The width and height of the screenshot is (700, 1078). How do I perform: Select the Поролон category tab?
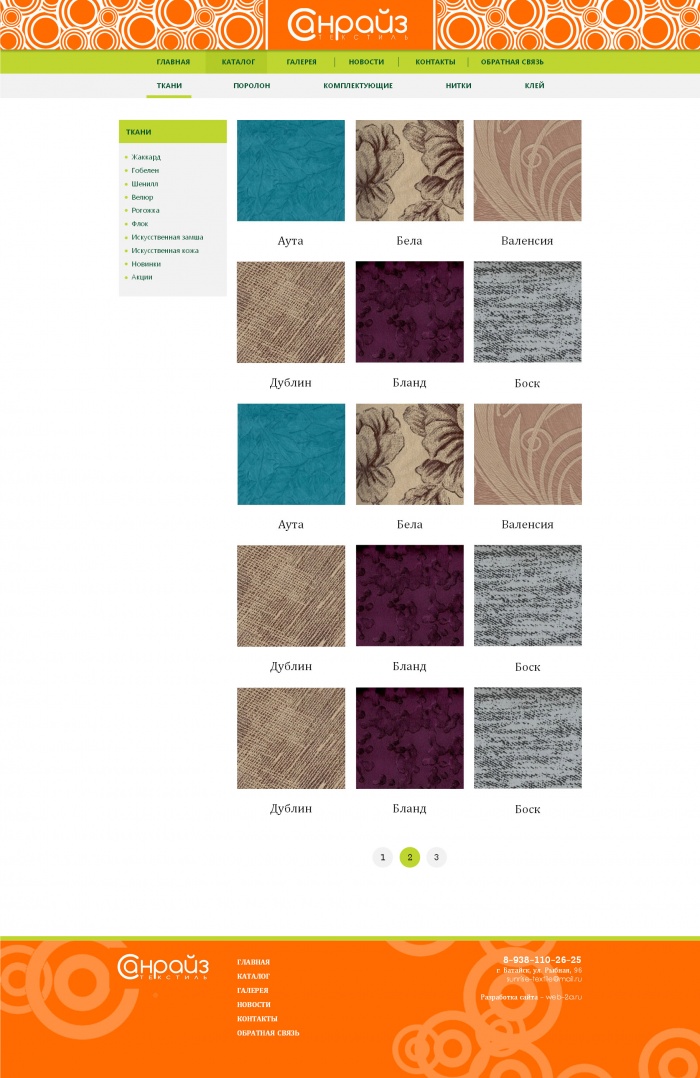pos(252,86)
